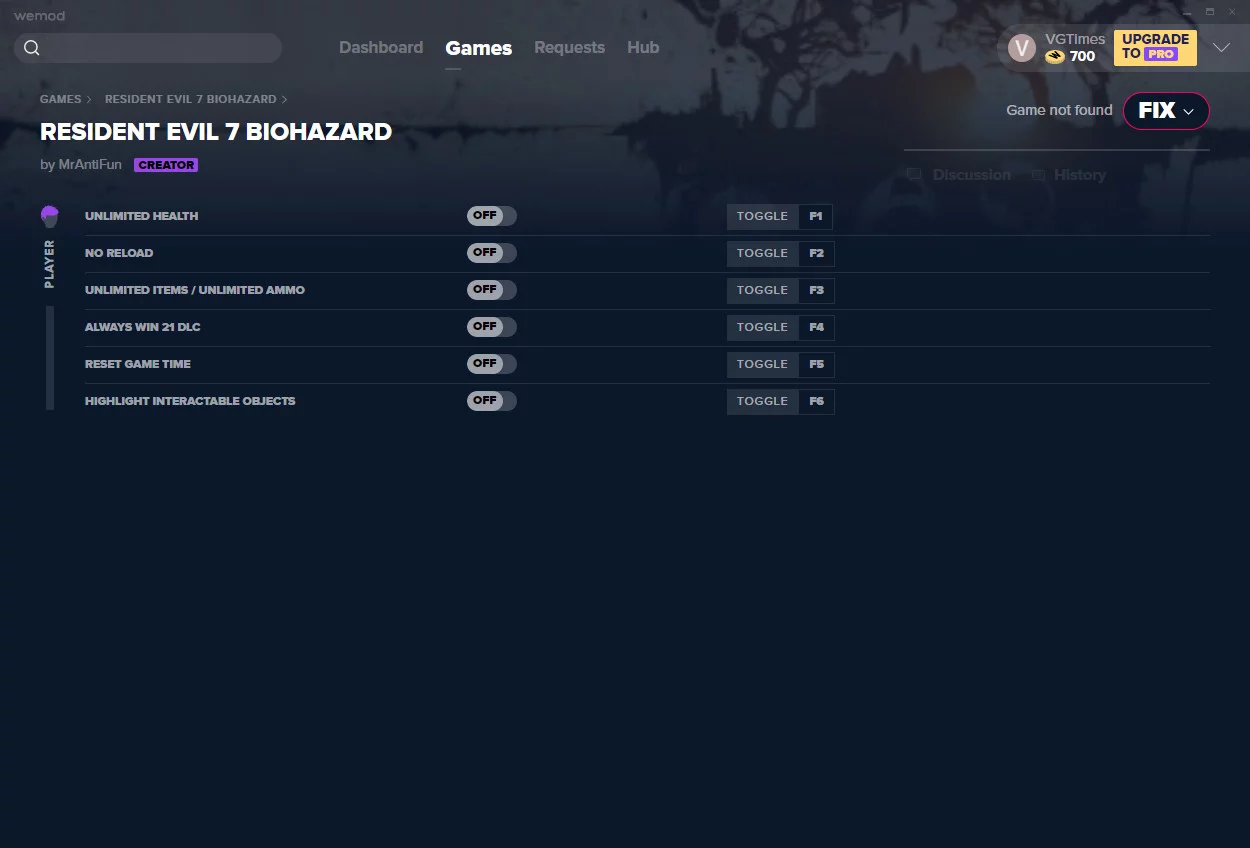The width and height of the screenshot is (1250, 848).
Task: Click TOGGLE button for Always Win 21
Action: pyautogui.click(x=763, y=327)
